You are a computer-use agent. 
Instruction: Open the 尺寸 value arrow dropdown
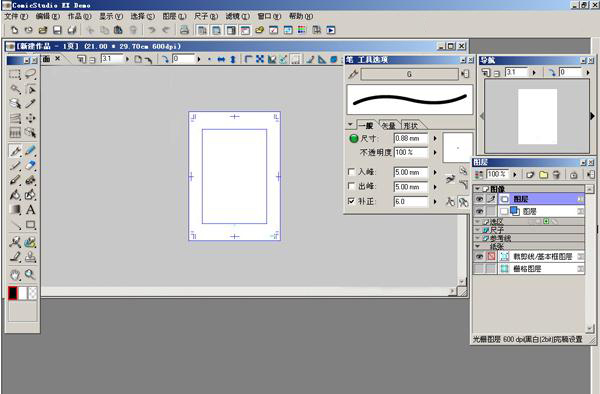(x=435, y=138)
